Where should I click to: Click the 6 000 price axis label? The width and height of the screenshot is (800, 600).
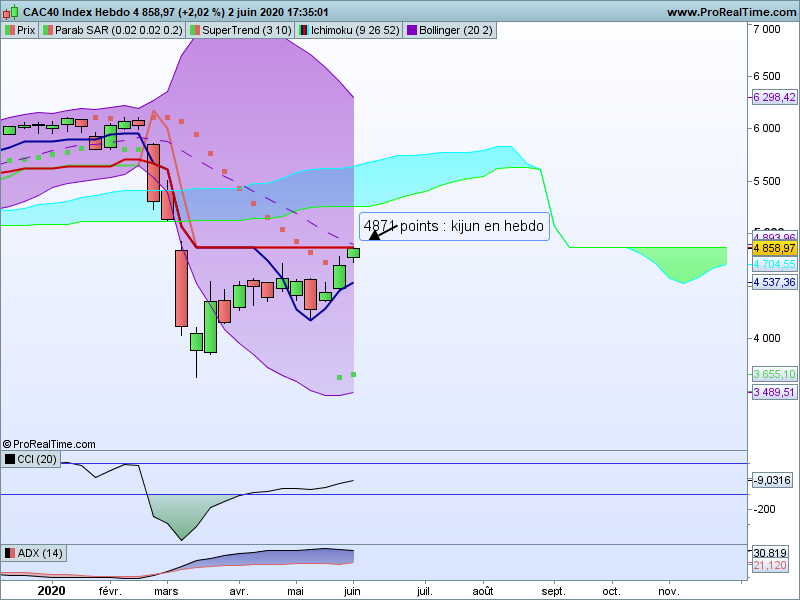click(767, 128)
